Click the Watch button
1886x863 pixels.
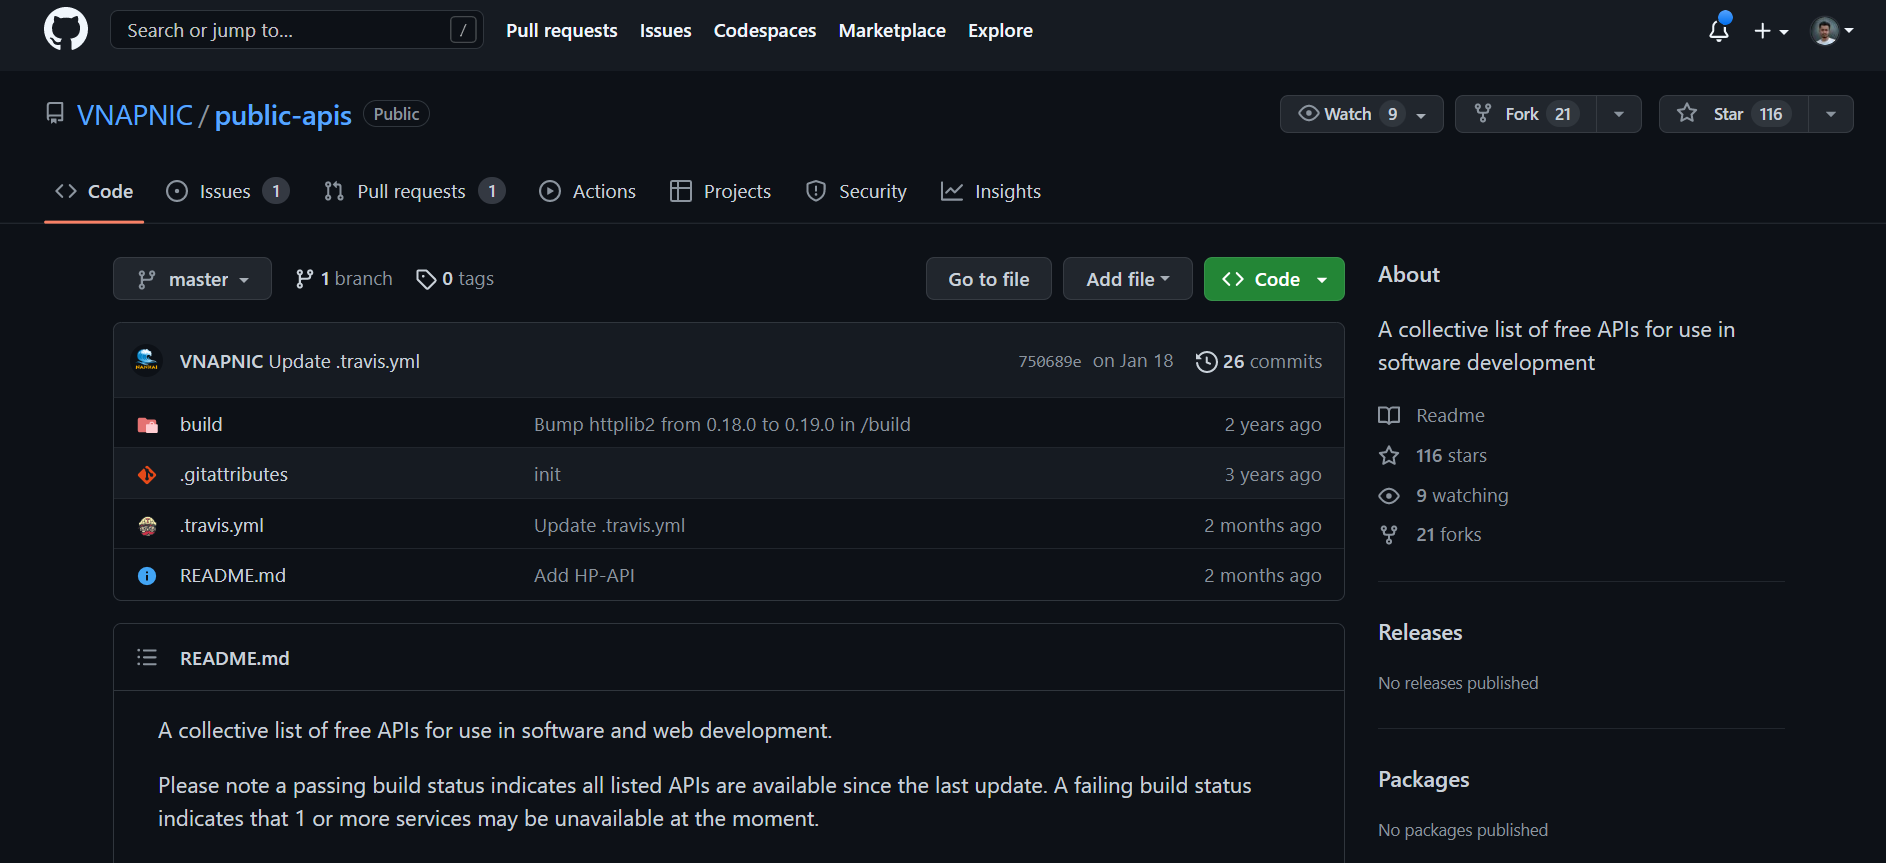click(1361, 114)
